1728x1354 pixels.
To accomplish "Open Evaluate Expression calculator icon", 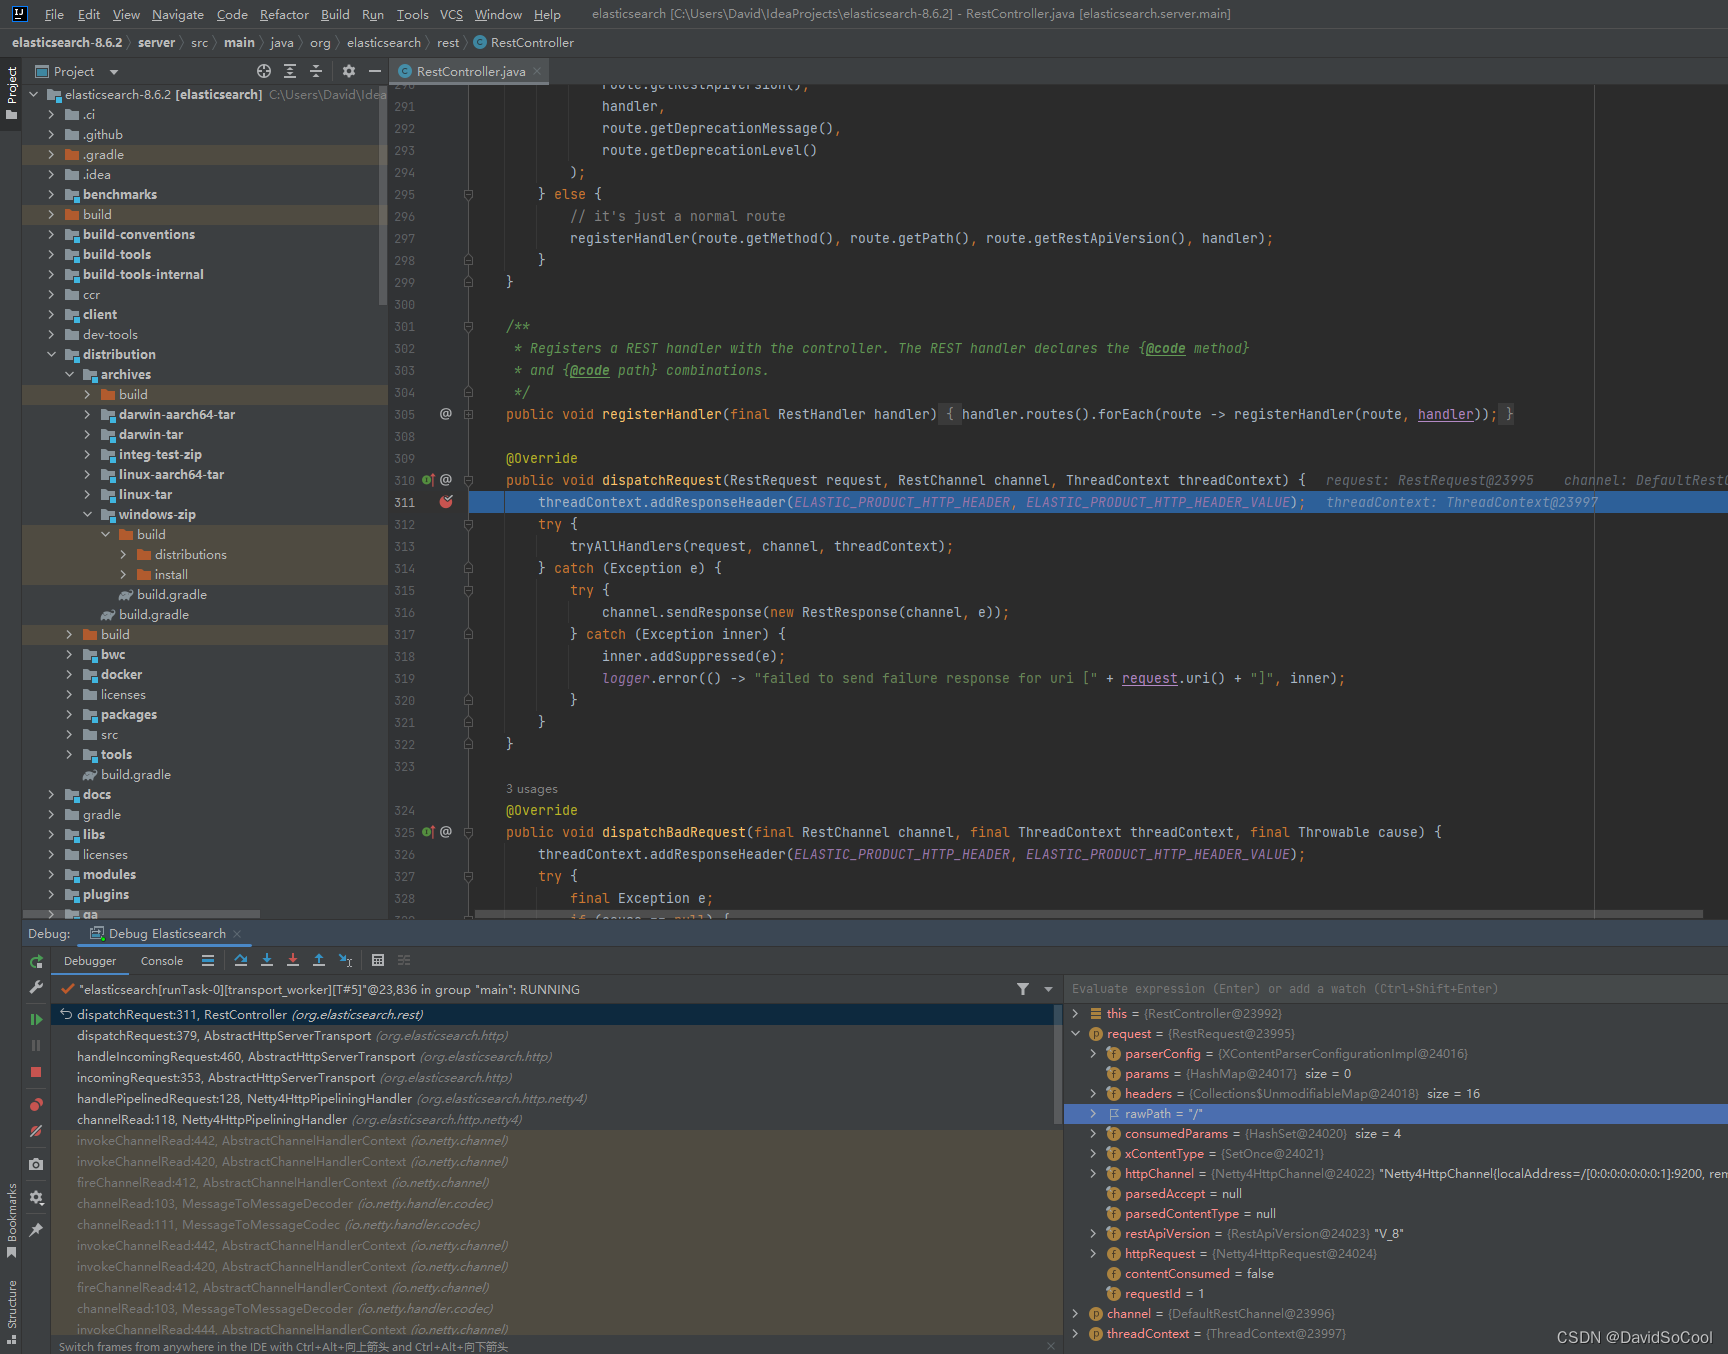I will point(378,960).
